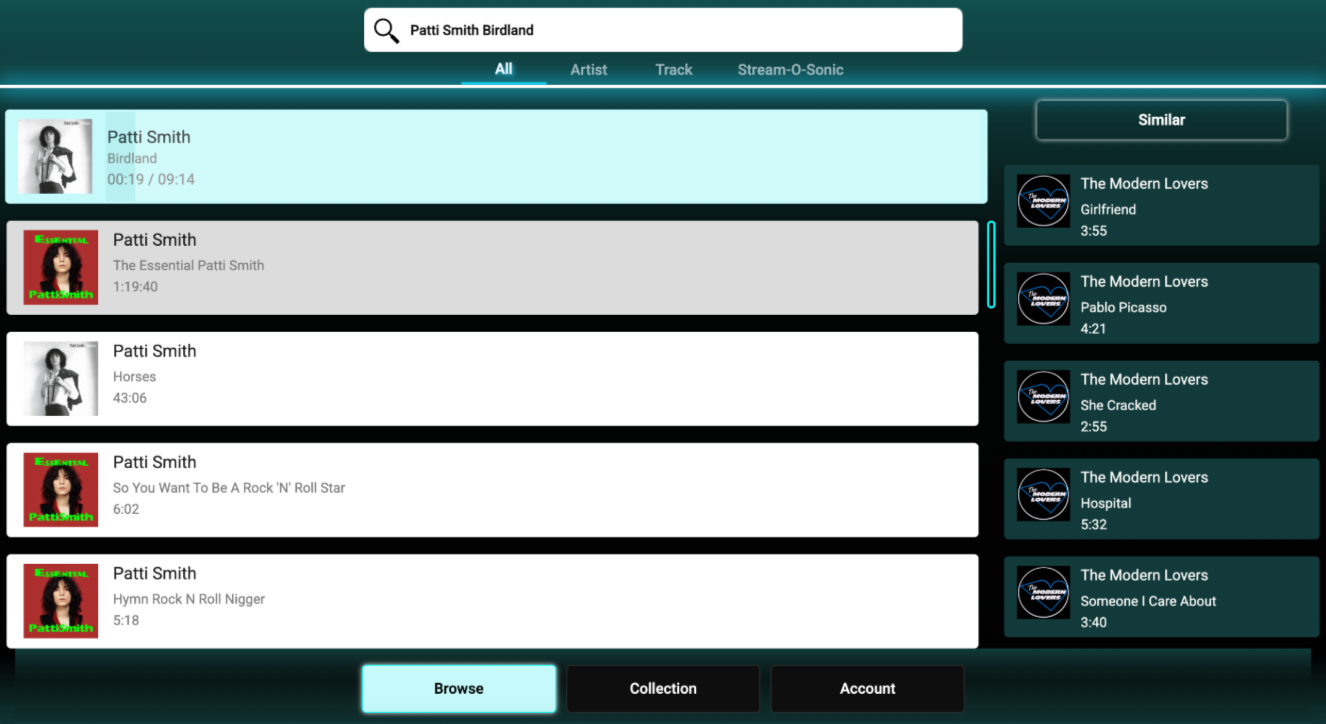
Task: Click the "Birdland" title in the now-playing row
Action: tap(132, 158)
